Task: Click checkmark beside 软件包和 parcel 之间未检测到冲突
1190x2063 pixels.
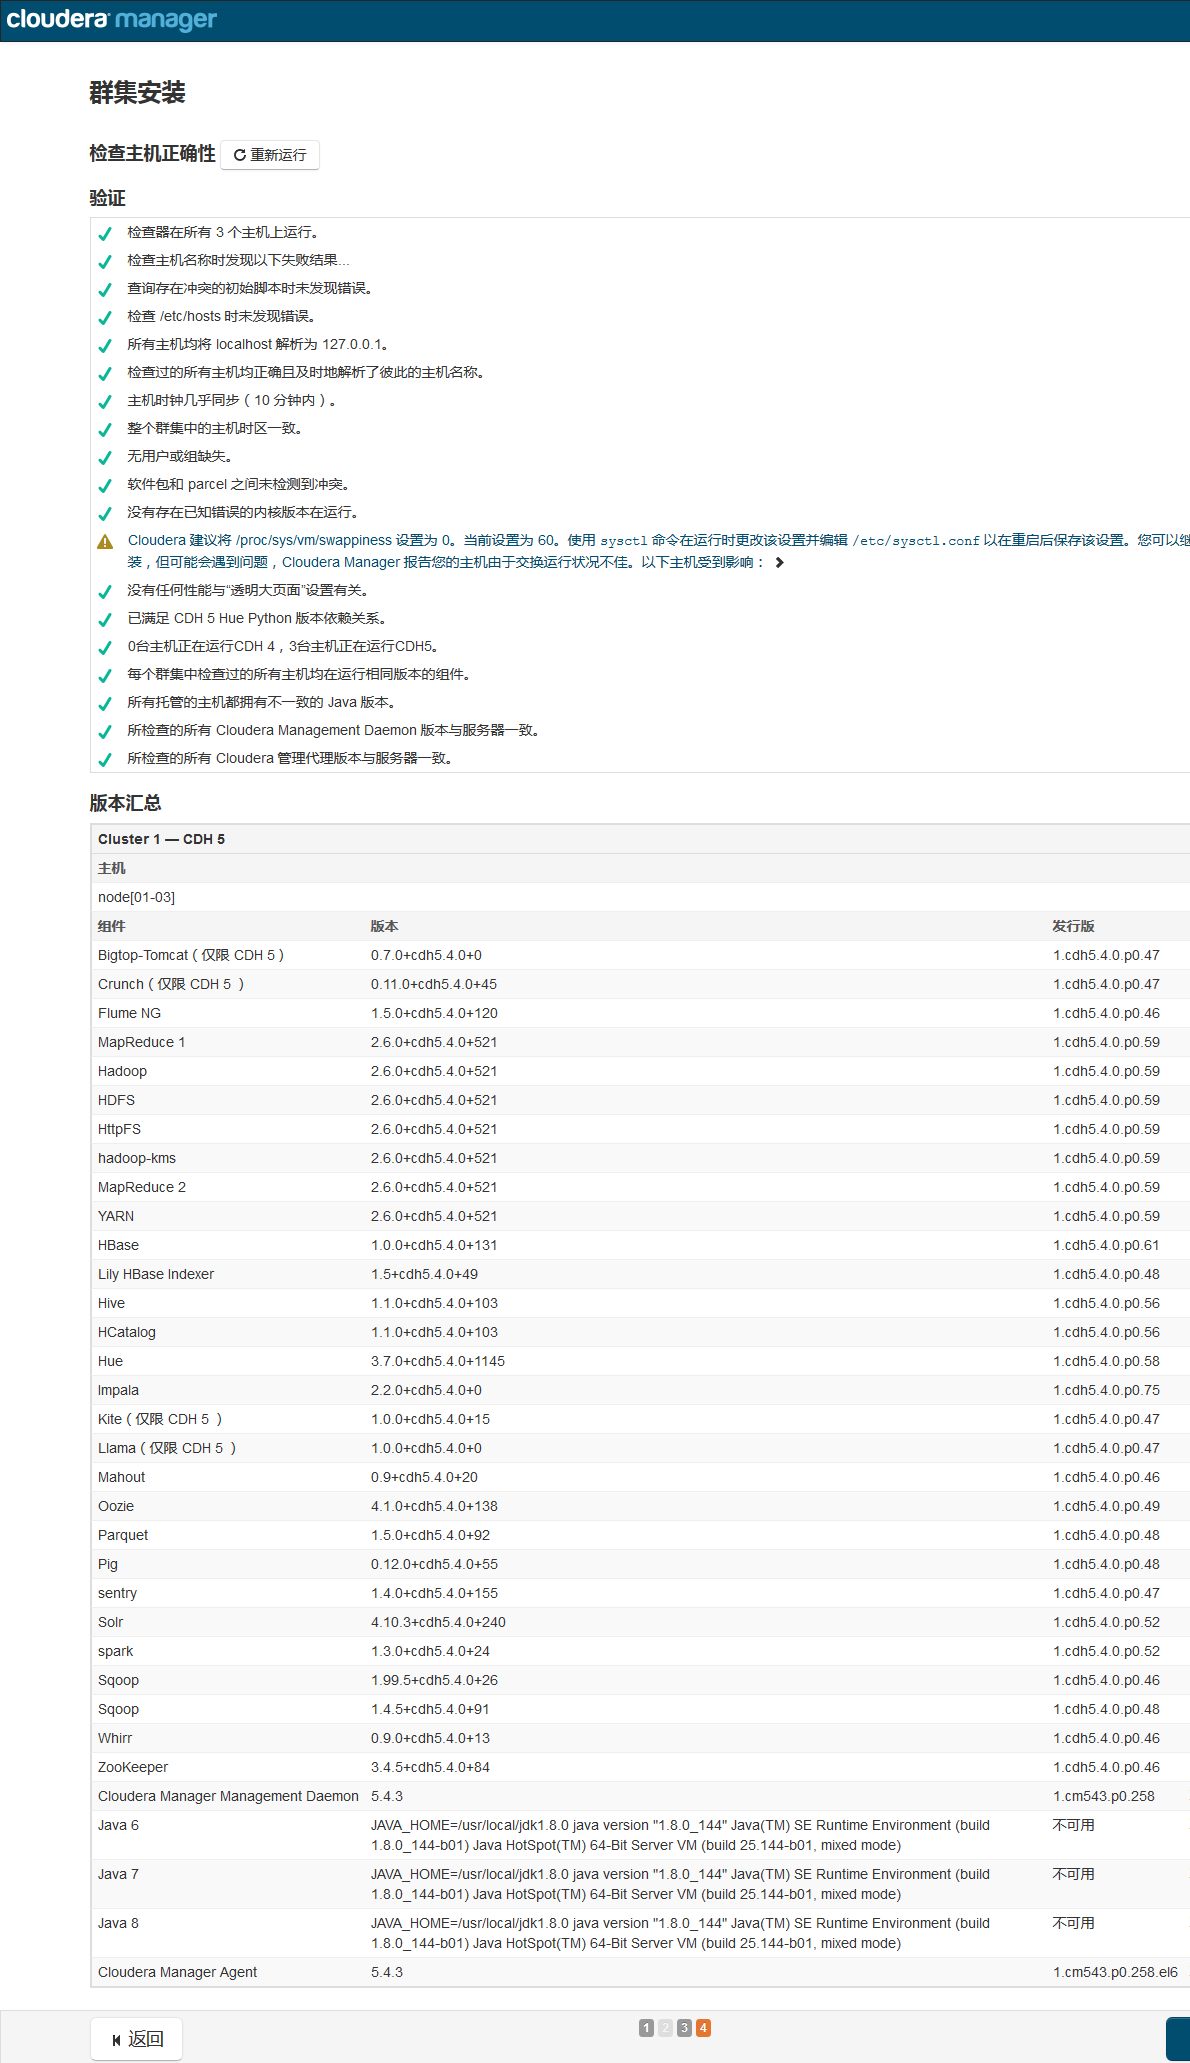Action: (x=105, y=485)
